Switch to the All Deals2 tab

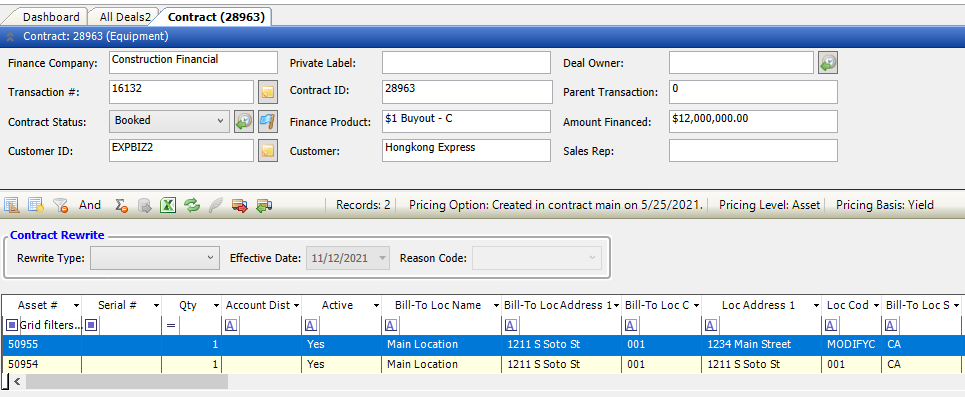[x=125, y=17]
